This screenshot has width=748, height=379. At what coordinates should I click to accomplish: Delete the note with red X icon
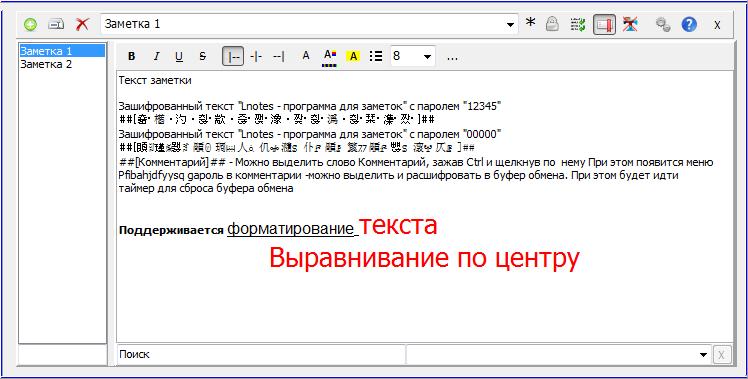pos(83,24)
